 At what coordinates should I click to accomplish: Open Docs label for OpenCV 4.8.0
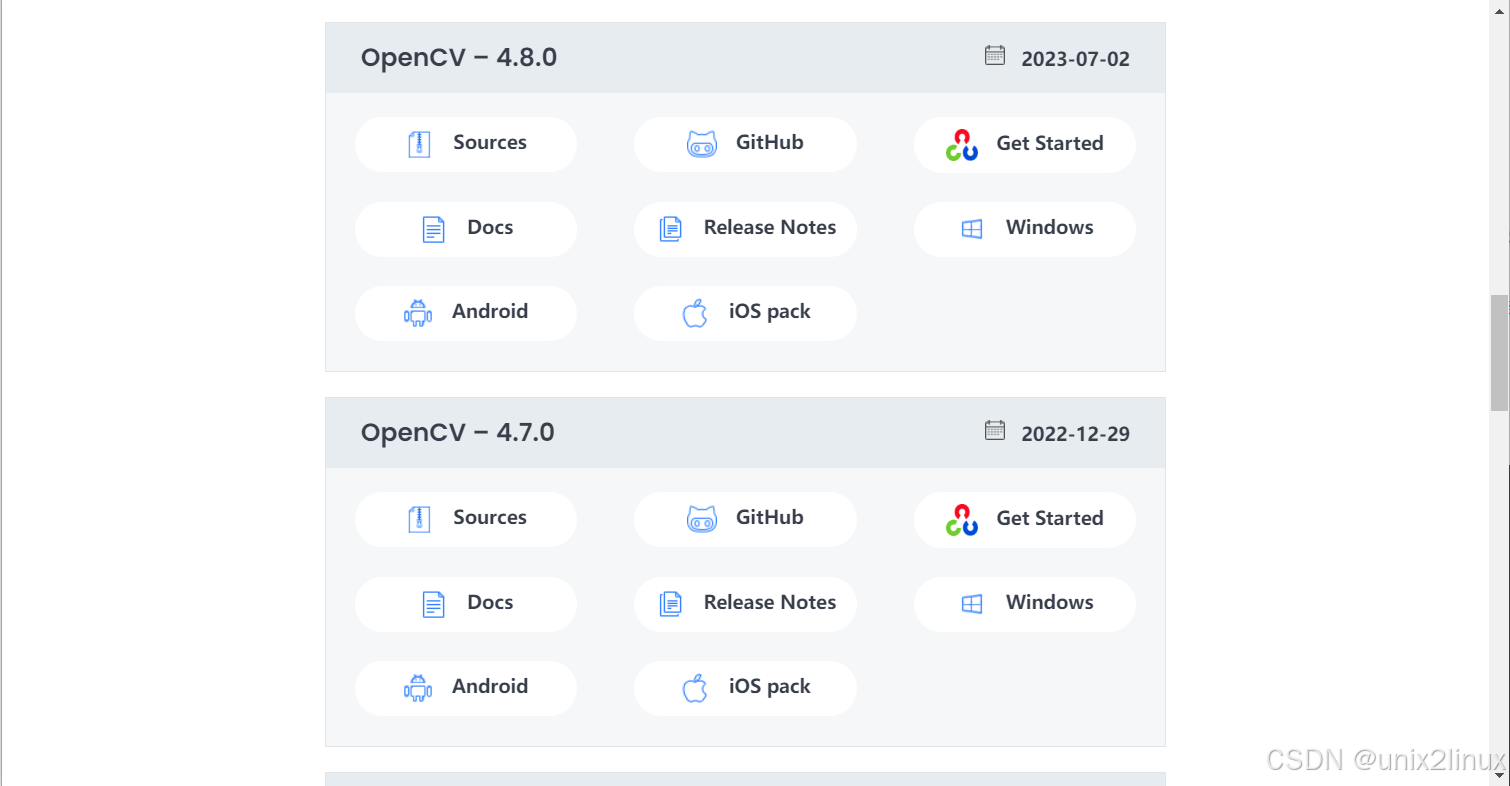(490, 227)
